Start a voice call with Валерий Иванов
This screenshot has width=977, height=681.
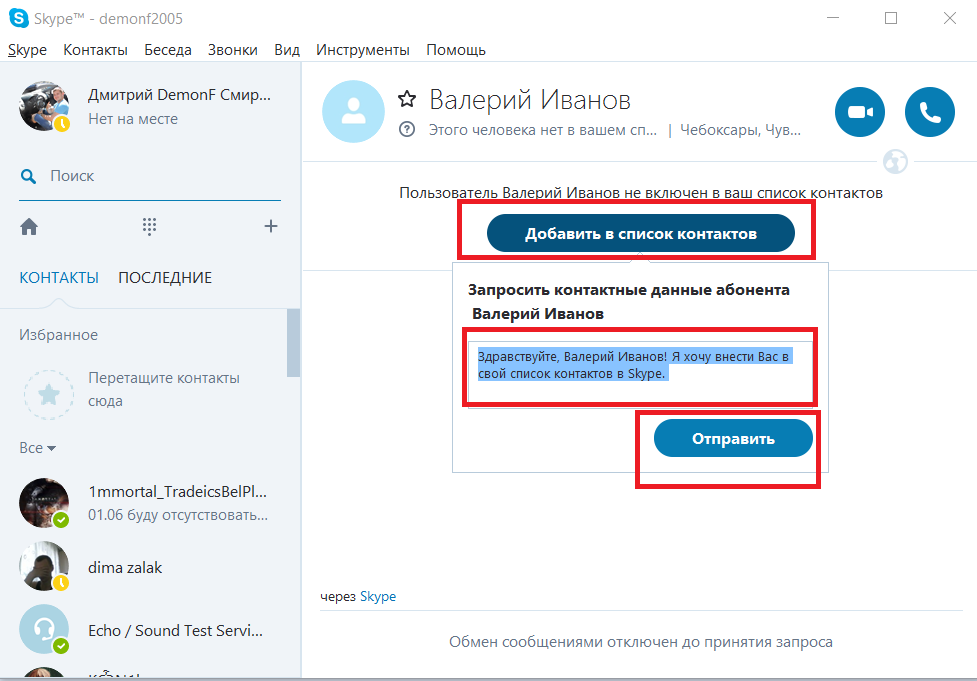[x=929, y=112]
